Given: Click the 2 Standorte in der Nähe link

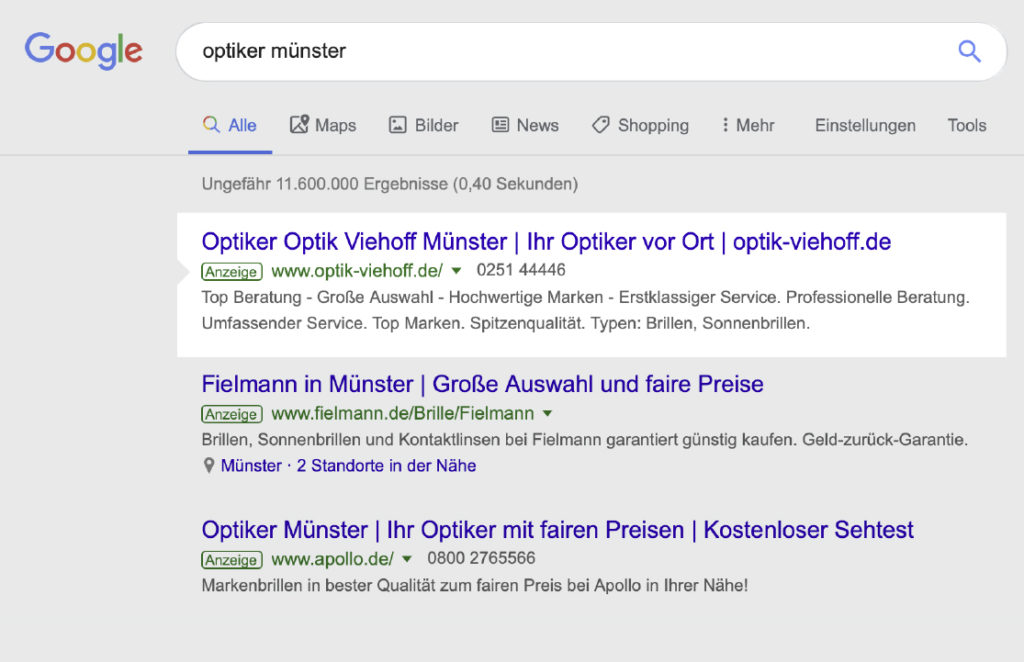Looking at the screenshot, I should click(386, 466).
